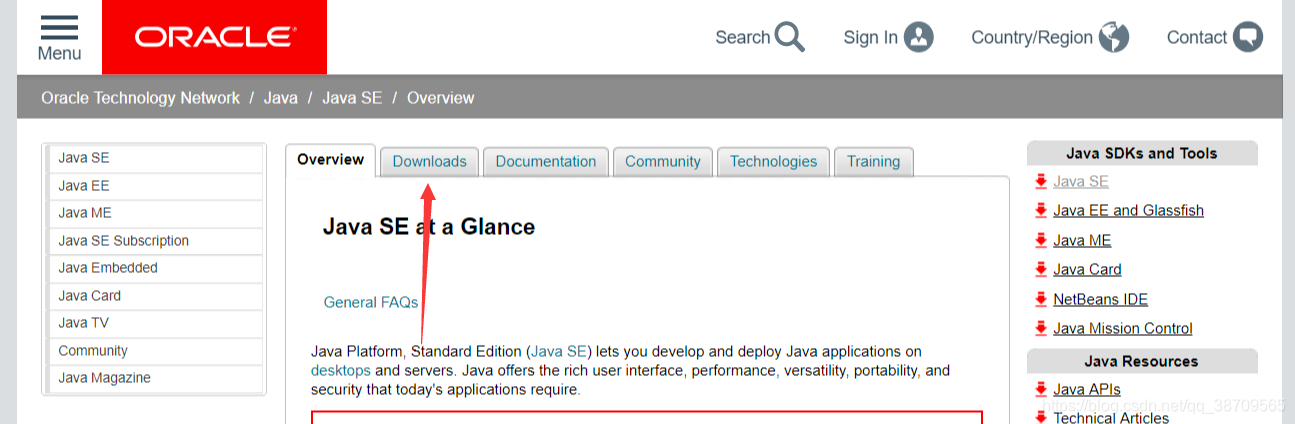The image size is (1295, 424).
Task: Open Java SE link under SDKs and Tools
Action: [1081, 182]
